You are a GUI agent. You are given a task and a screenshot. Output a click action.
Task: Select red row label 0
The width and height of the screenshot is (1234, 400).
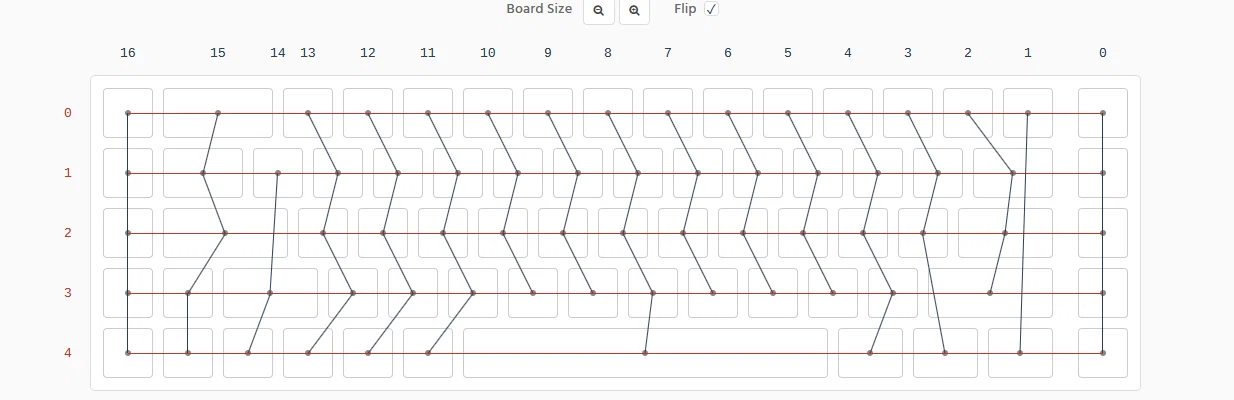[68, 113]
